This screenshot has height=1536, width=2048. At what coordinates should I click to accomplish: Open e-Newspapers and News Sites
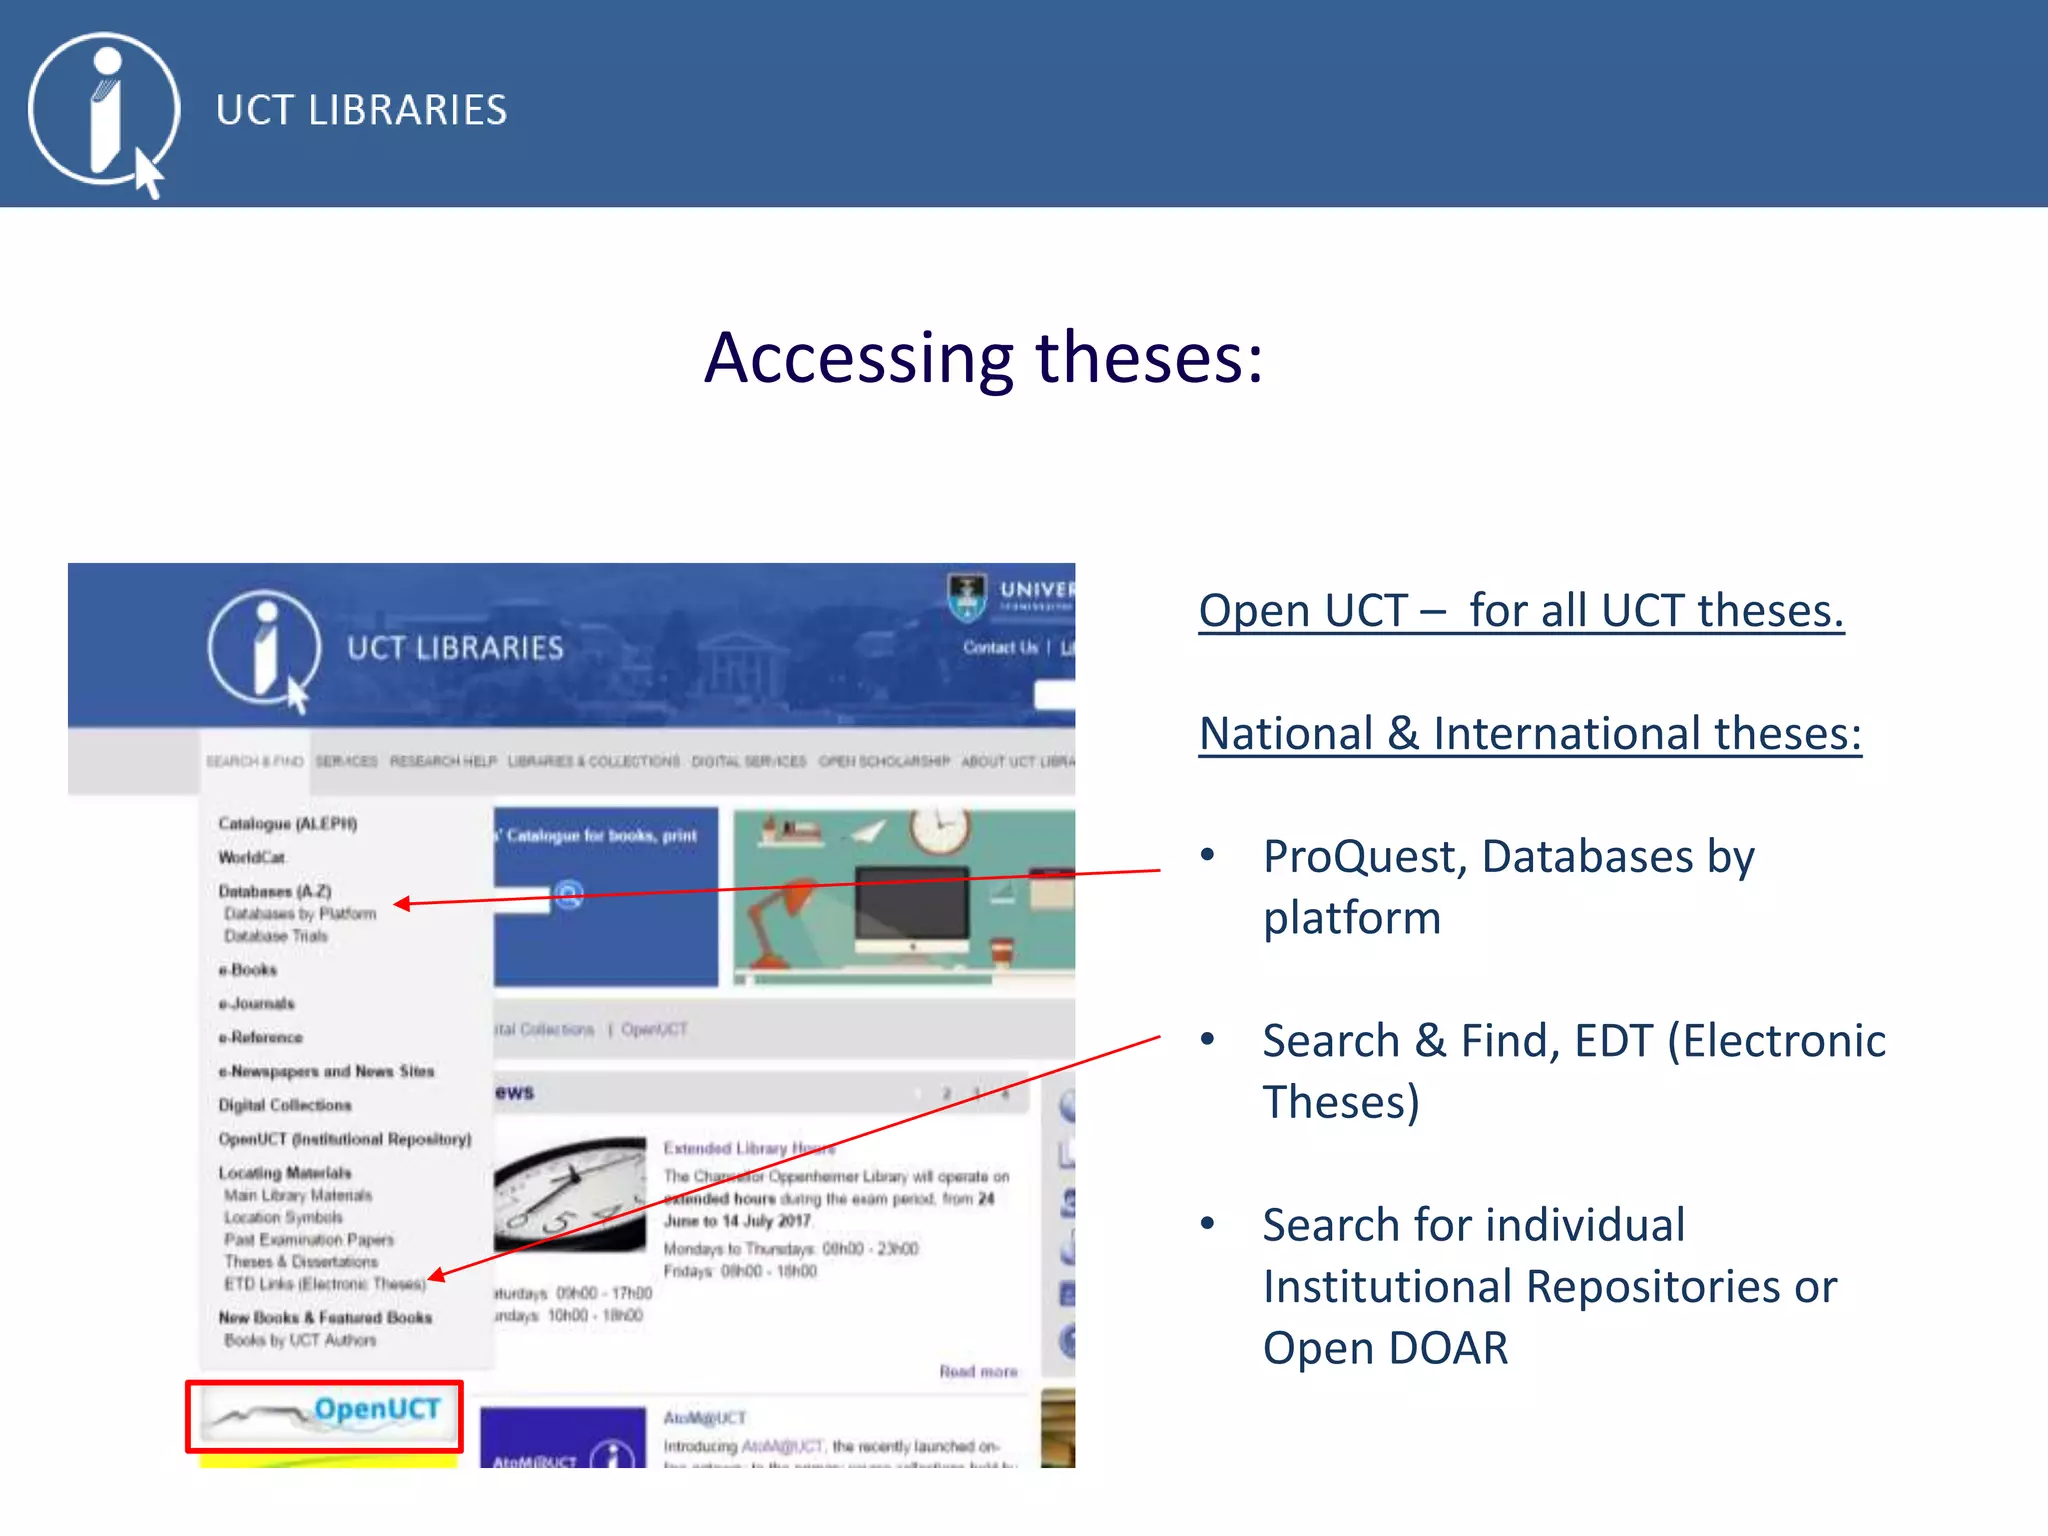pyautogui.click(x=326, y=1071)
